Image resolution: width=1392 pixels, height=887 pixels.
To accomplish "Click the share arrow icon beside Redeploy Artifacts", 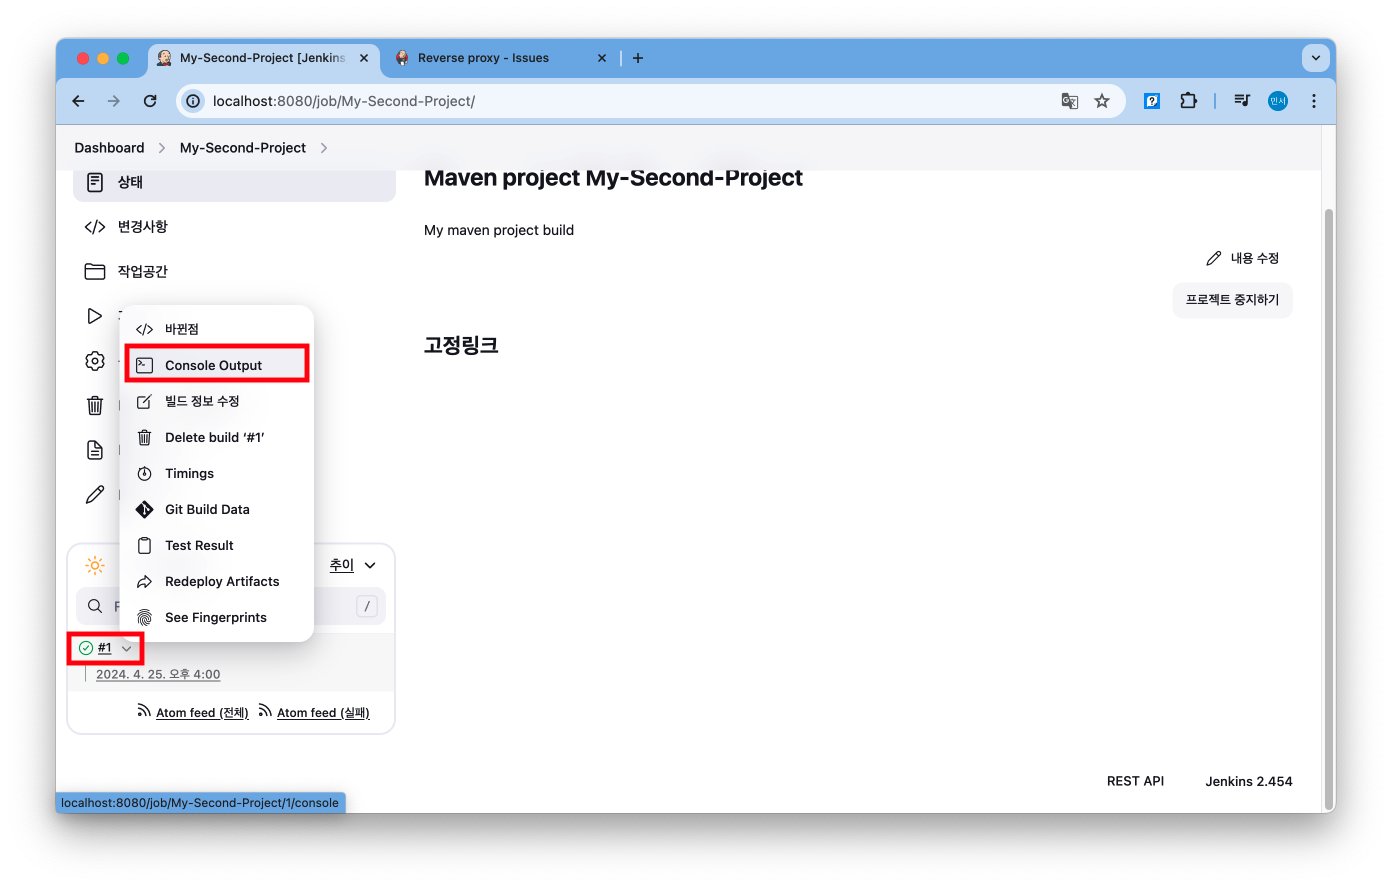I will click(x=145, y=581).
